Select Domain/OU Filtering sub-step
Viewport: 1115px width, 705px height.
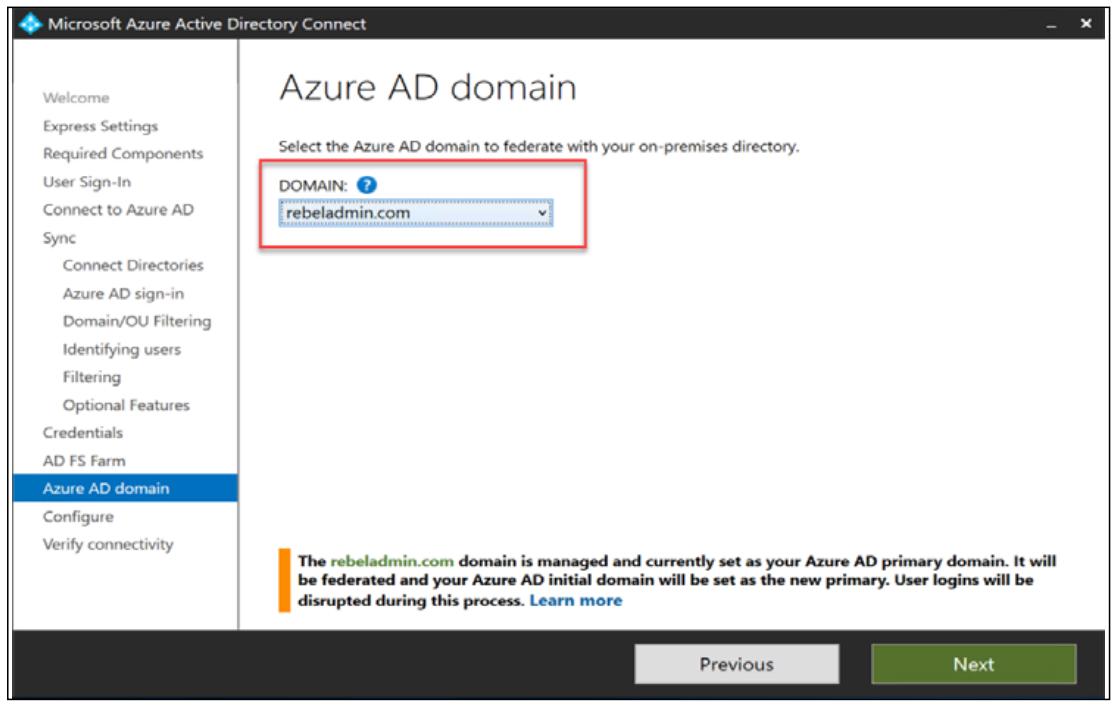(x=137, y=321)
